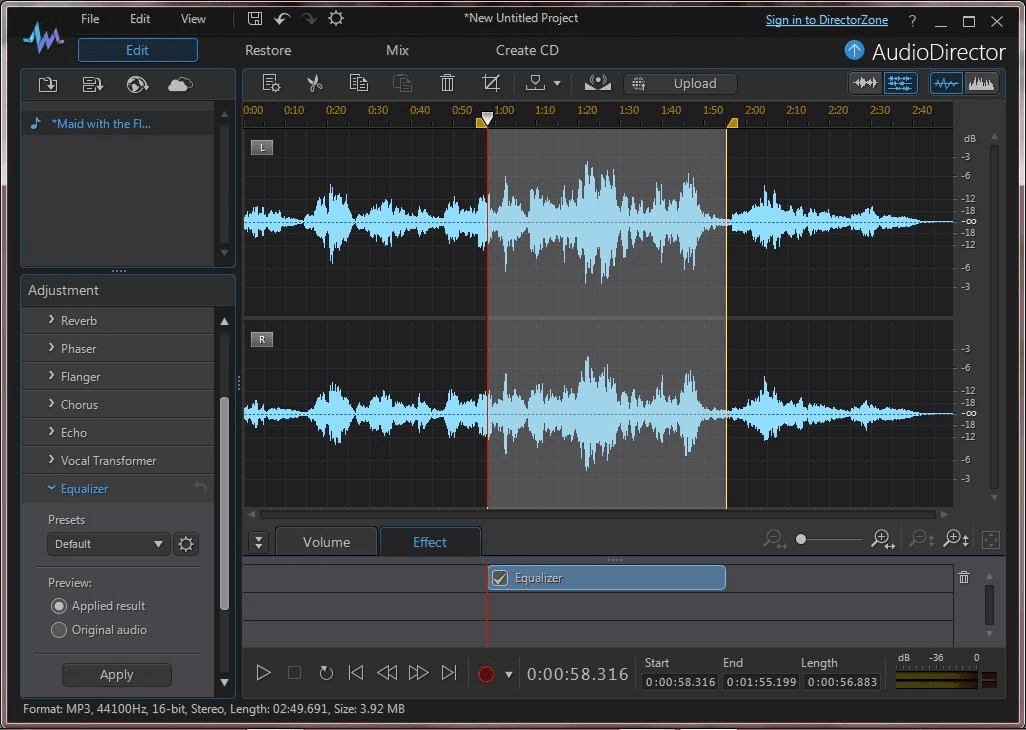Switch to spectral frequency view icon
The image size is (1026, 730).
point(981,84)
